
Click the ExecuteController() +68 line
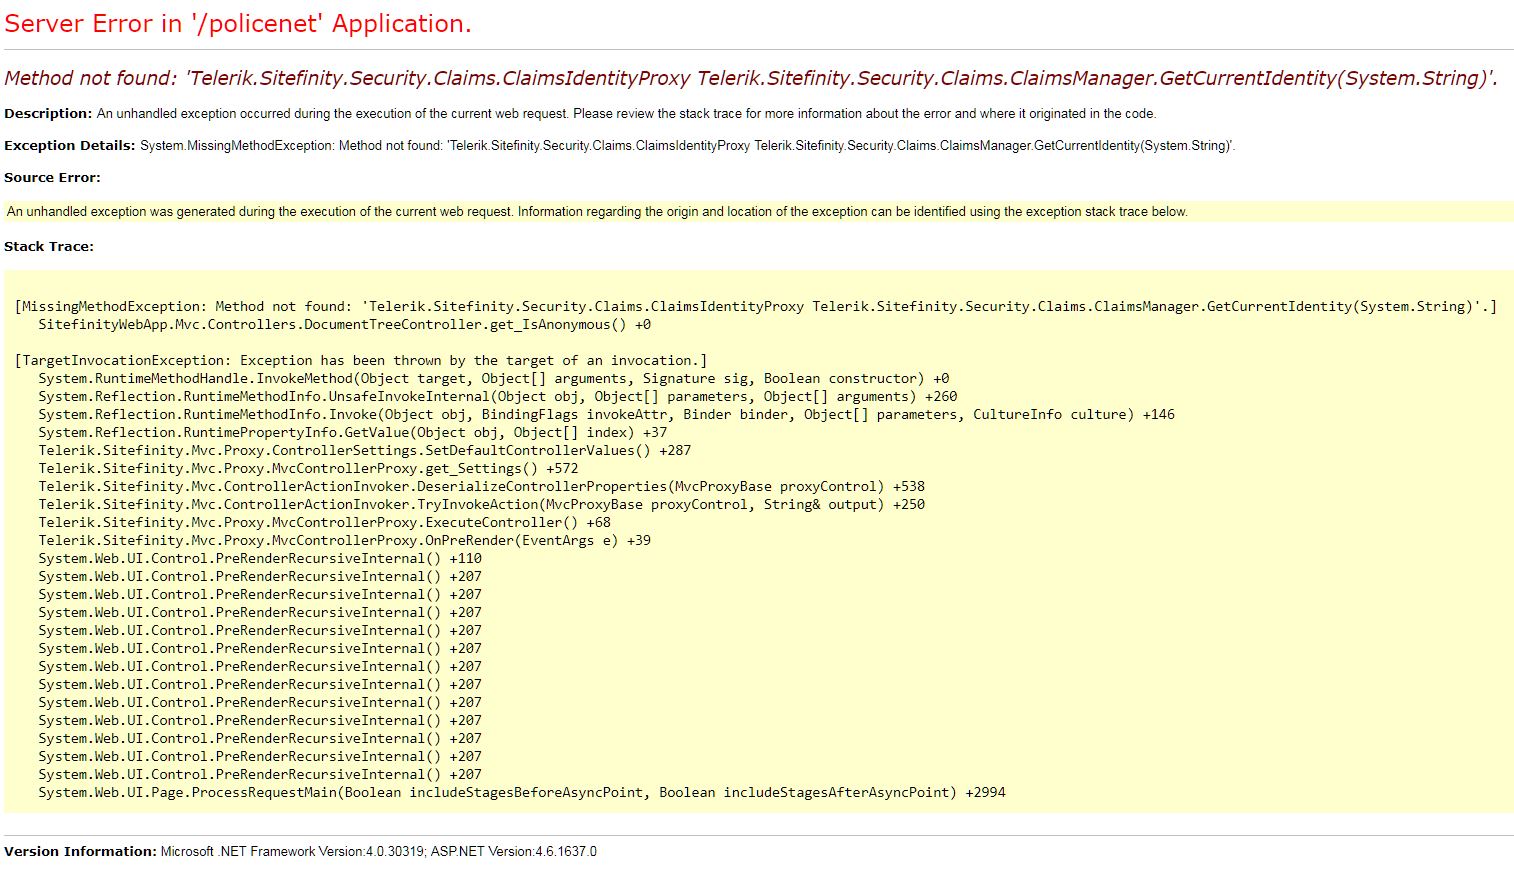coord(325,522)
